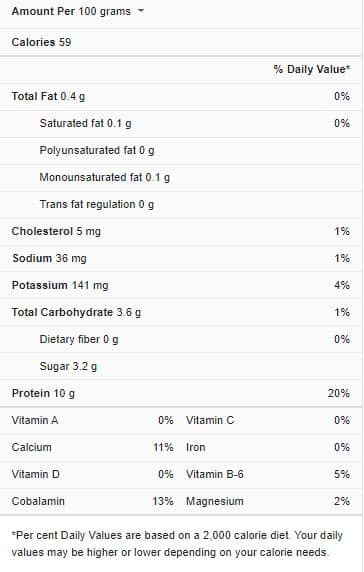This screenshot has width=364, height=572.
Task: Select the Potassium 141 mg row
Action: tap(181, 285)
